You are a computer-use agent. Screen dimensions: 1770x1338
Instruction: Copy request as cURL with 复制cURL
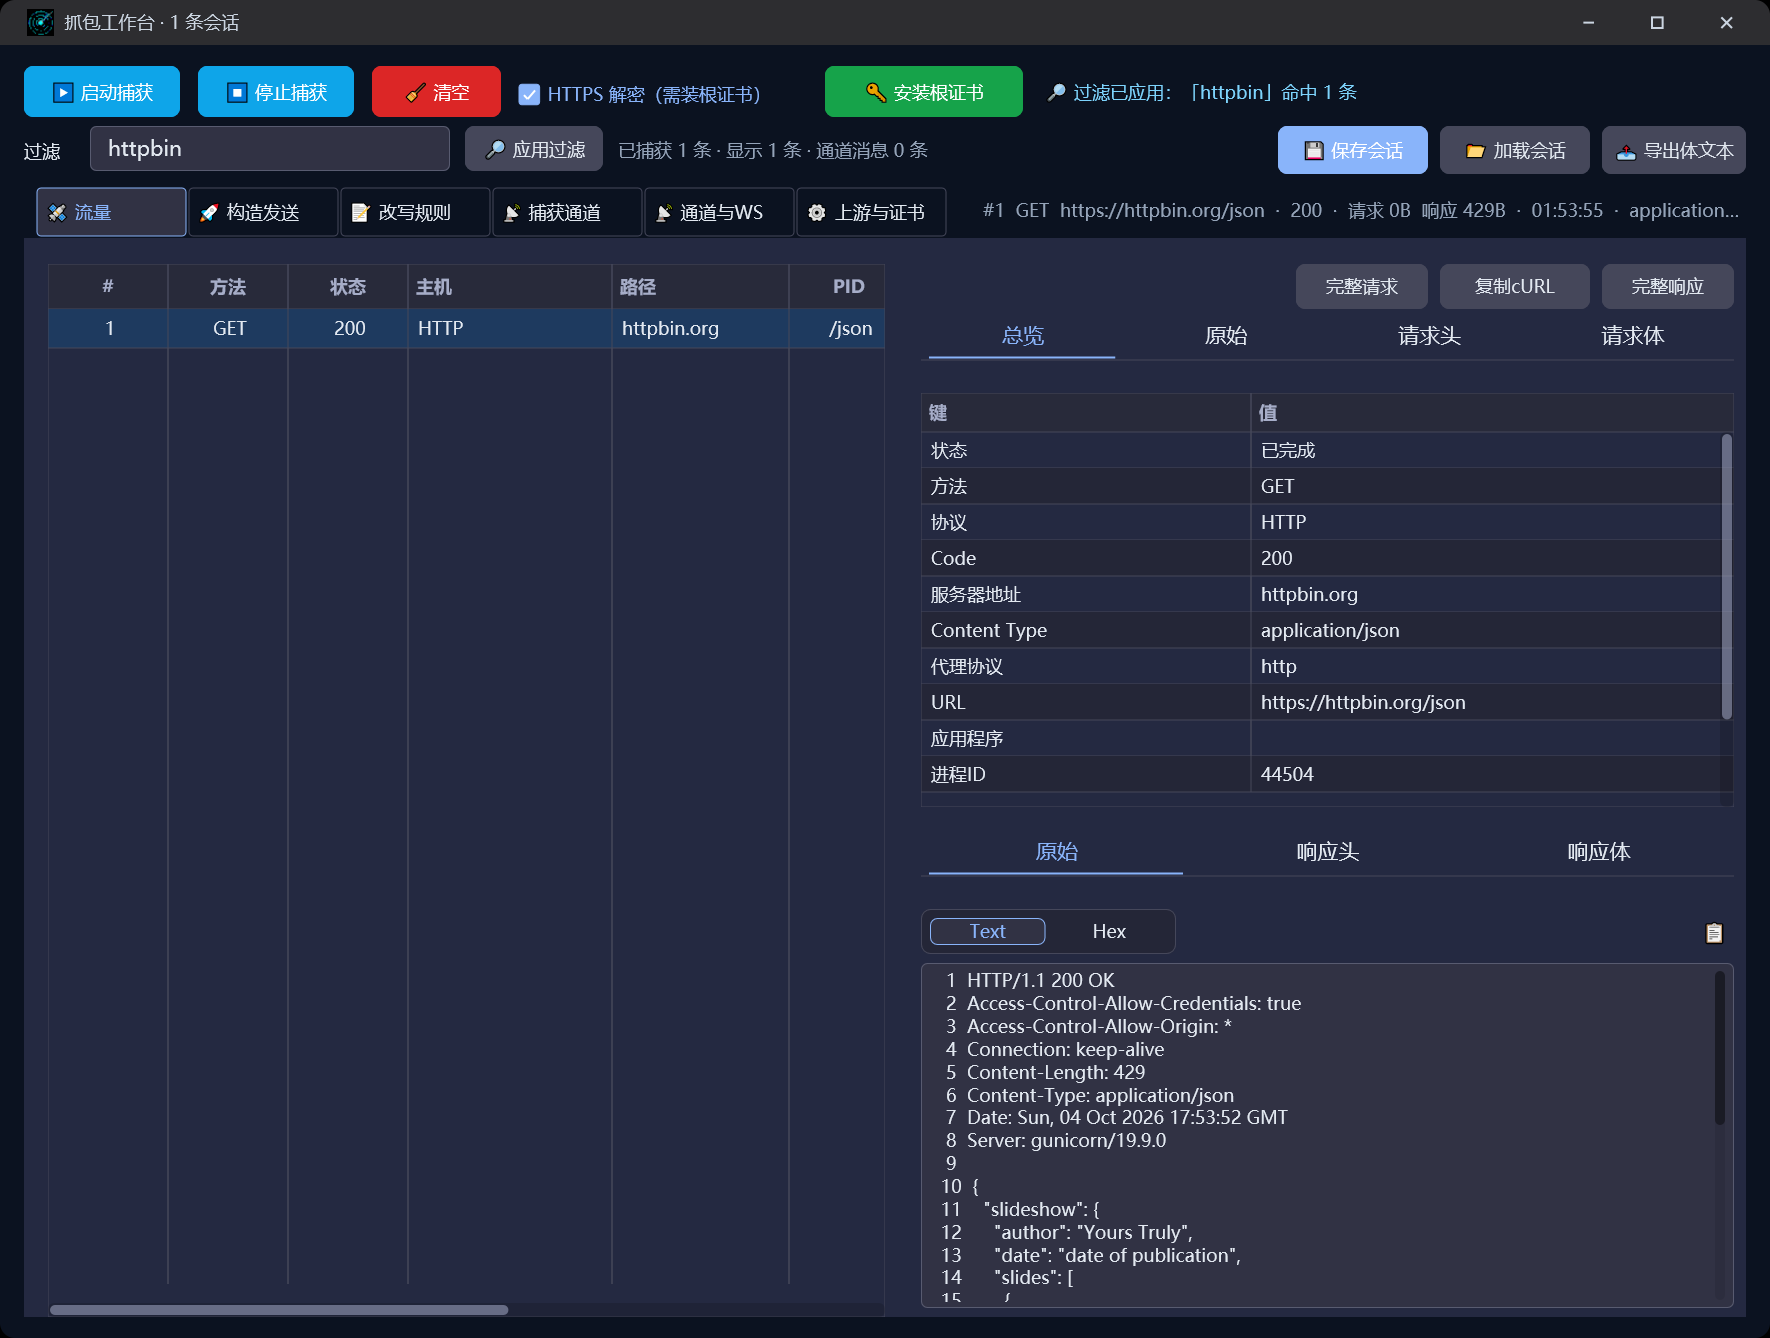coord(1515,287)
